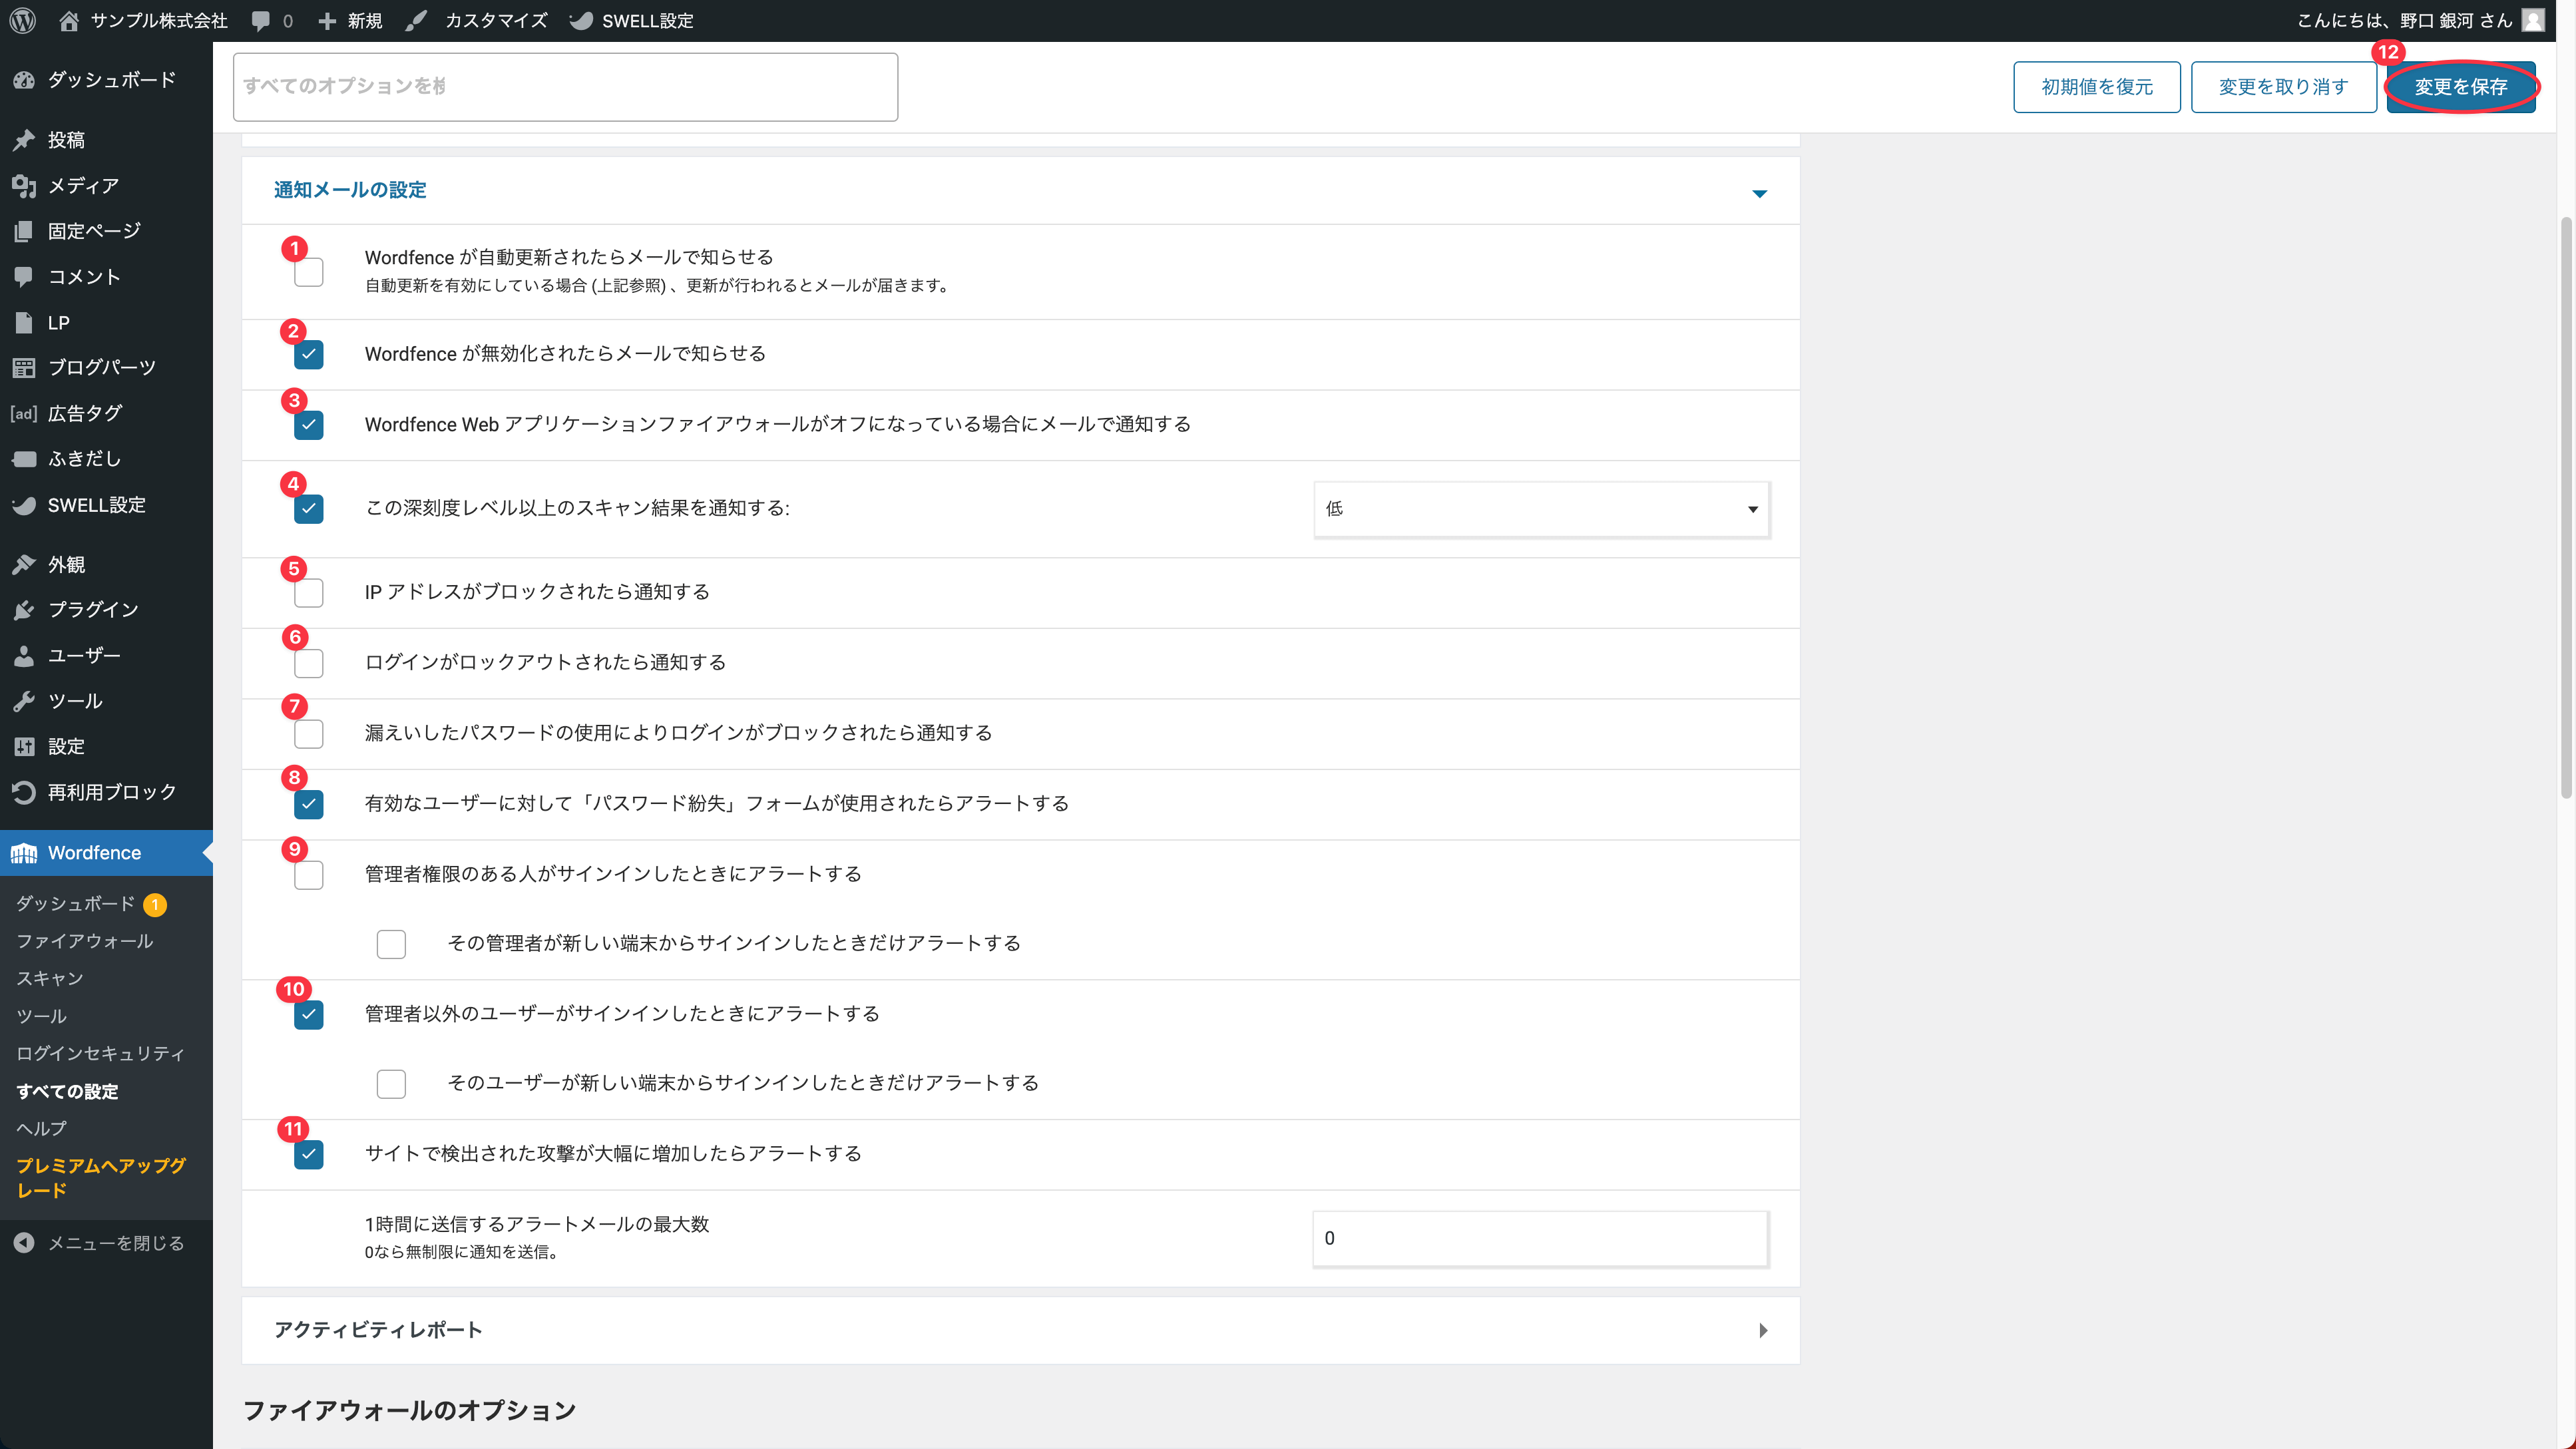Image resolution: width=2576 pixels, height=1449 pixels.
Task: Open the severity level 低 dropdown
Action: tap(1541, 509)
